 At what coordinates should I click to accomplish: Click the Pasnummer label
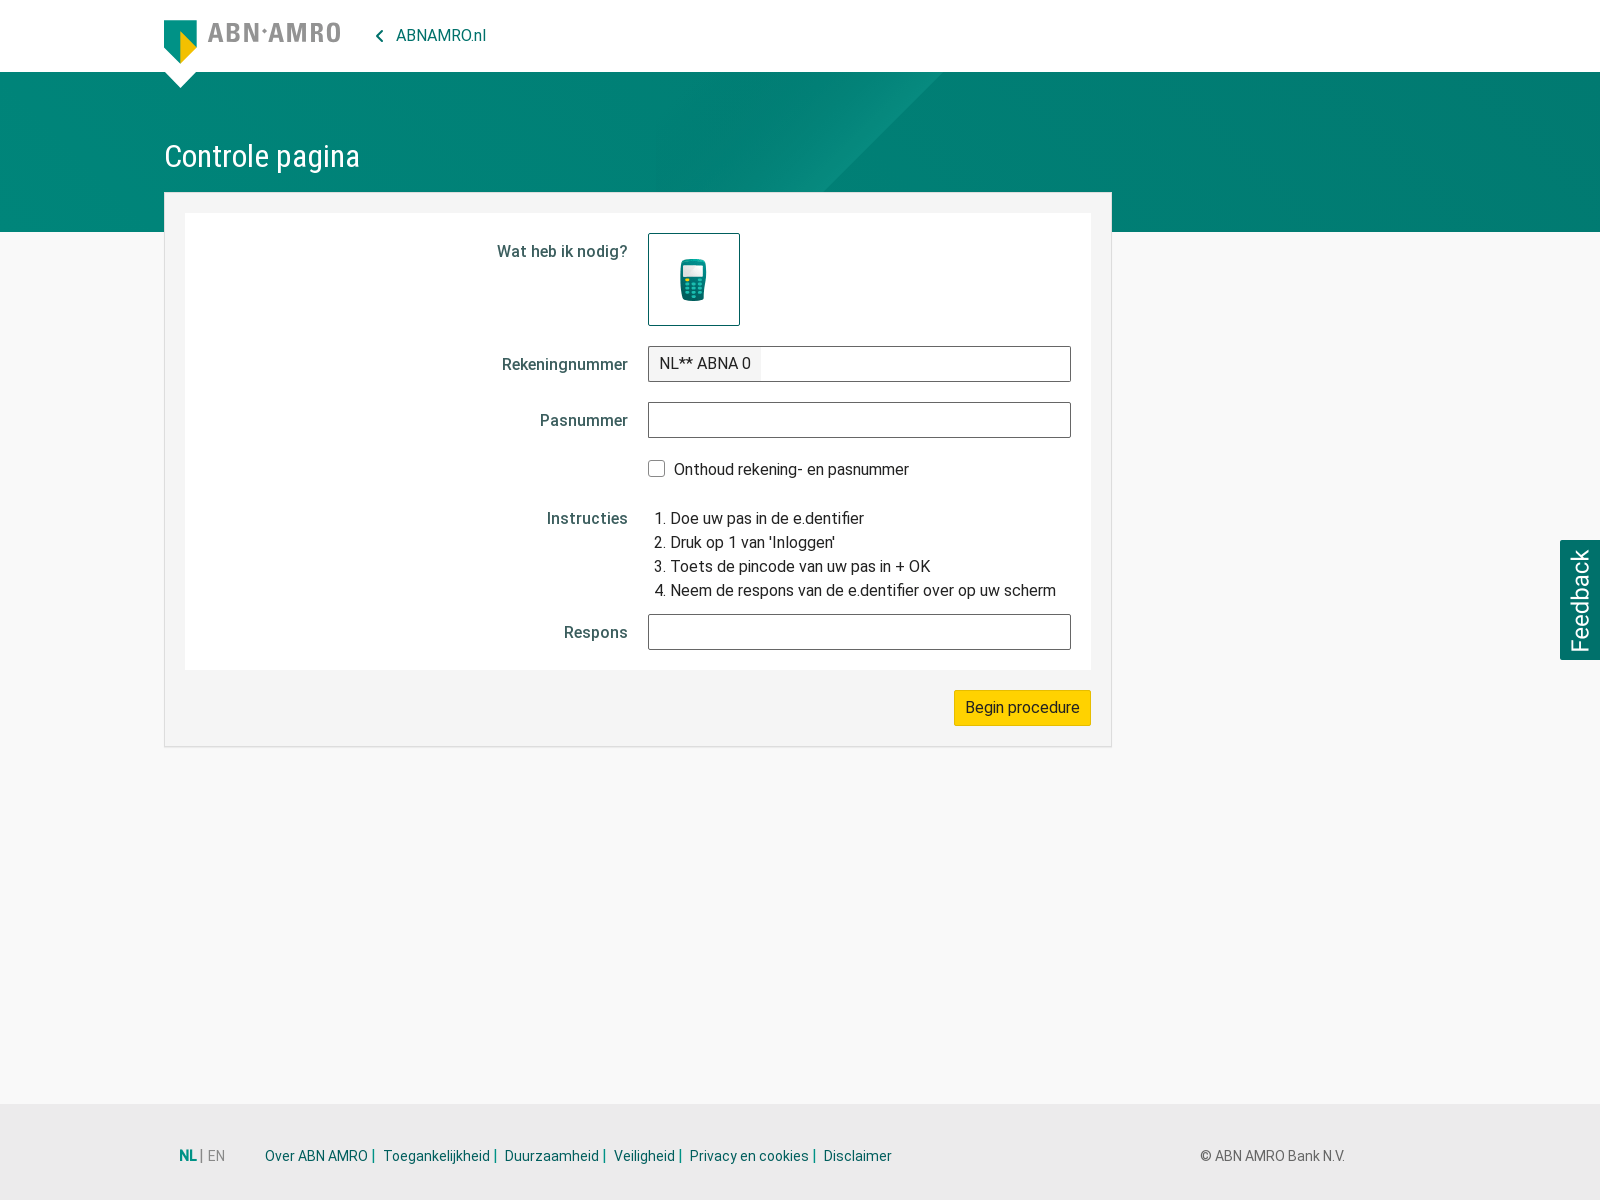pos(584,421)
